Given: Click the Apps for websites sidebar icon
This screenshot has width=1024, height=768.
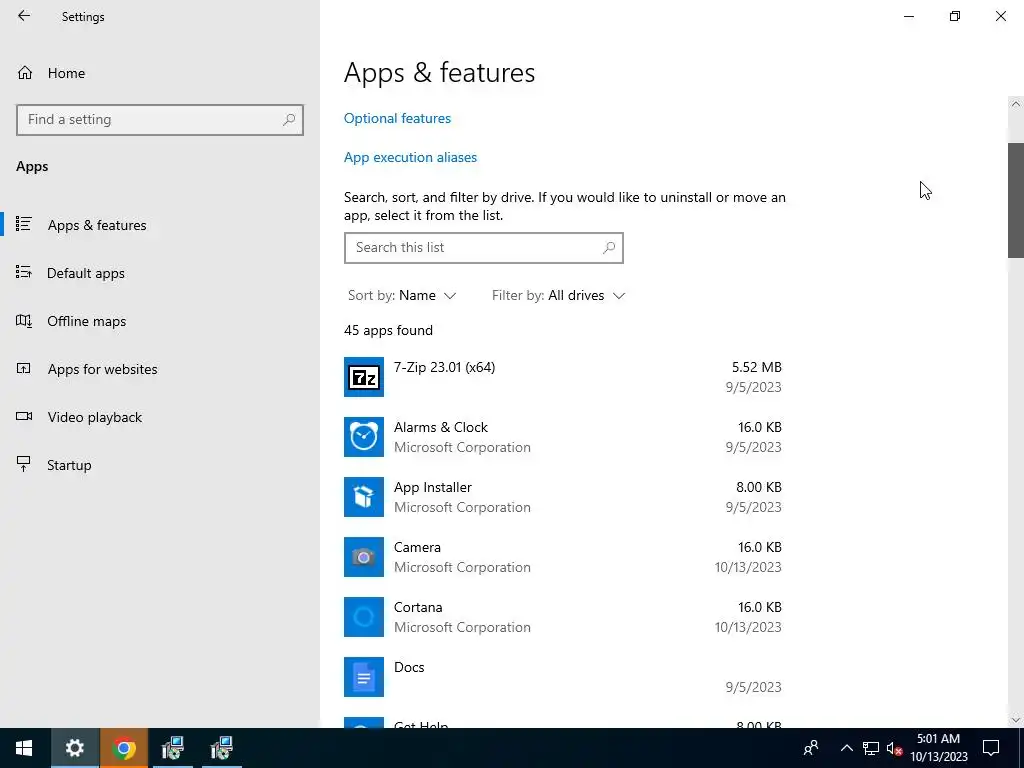Looking at the screenshot, I should [x=24, y=368].
